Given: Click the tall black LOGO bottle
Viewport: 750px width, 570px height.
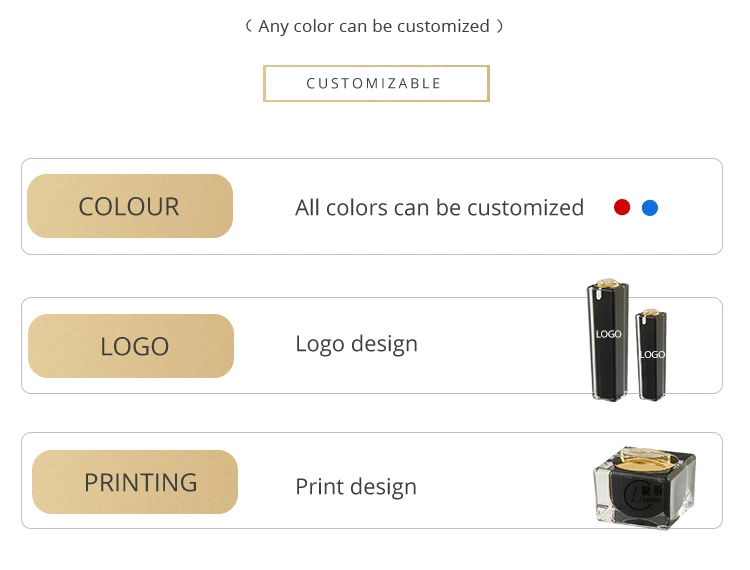Looking at the screenshot, I should click(608, 340).
